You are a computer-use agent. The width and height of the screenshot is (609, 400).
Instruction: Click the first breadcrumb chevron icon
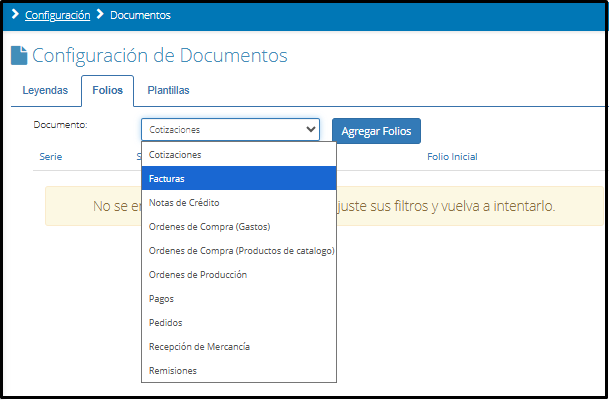(15, 16)
